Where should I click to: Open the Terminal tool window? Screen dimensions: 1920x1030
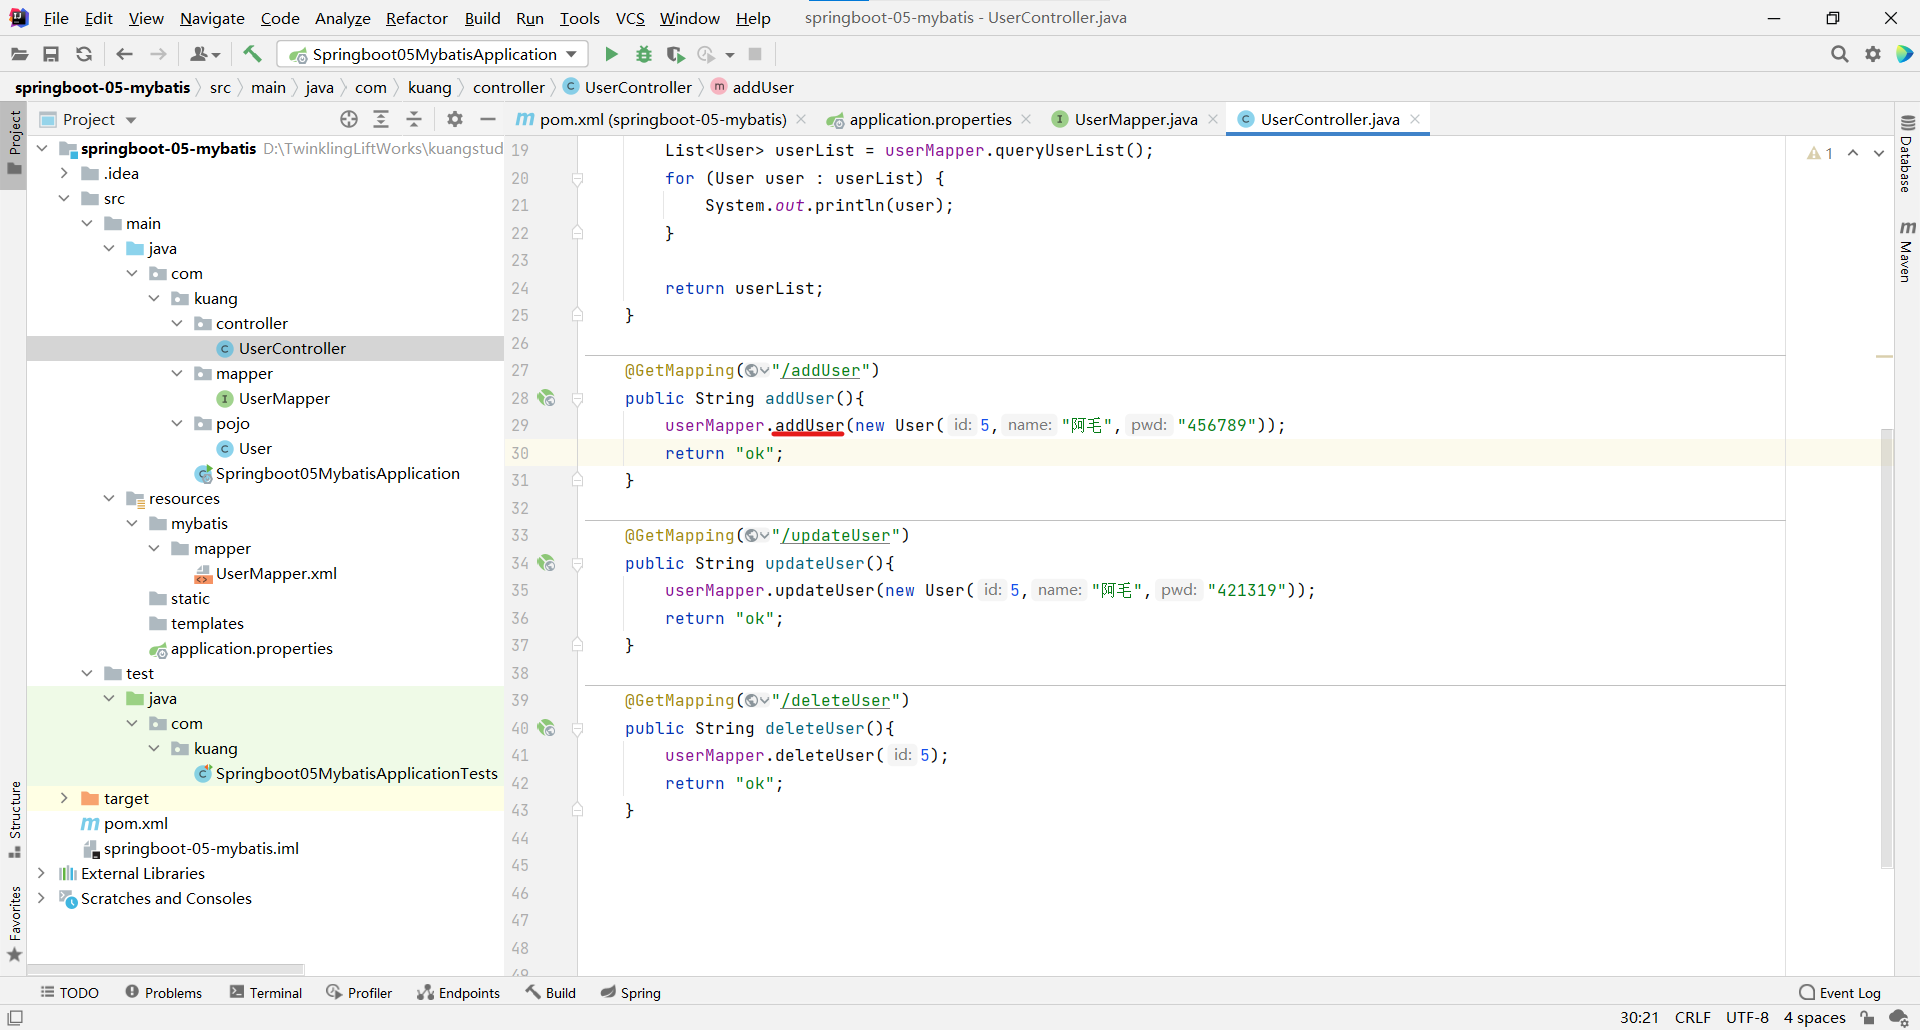click(x=266, y=992)
